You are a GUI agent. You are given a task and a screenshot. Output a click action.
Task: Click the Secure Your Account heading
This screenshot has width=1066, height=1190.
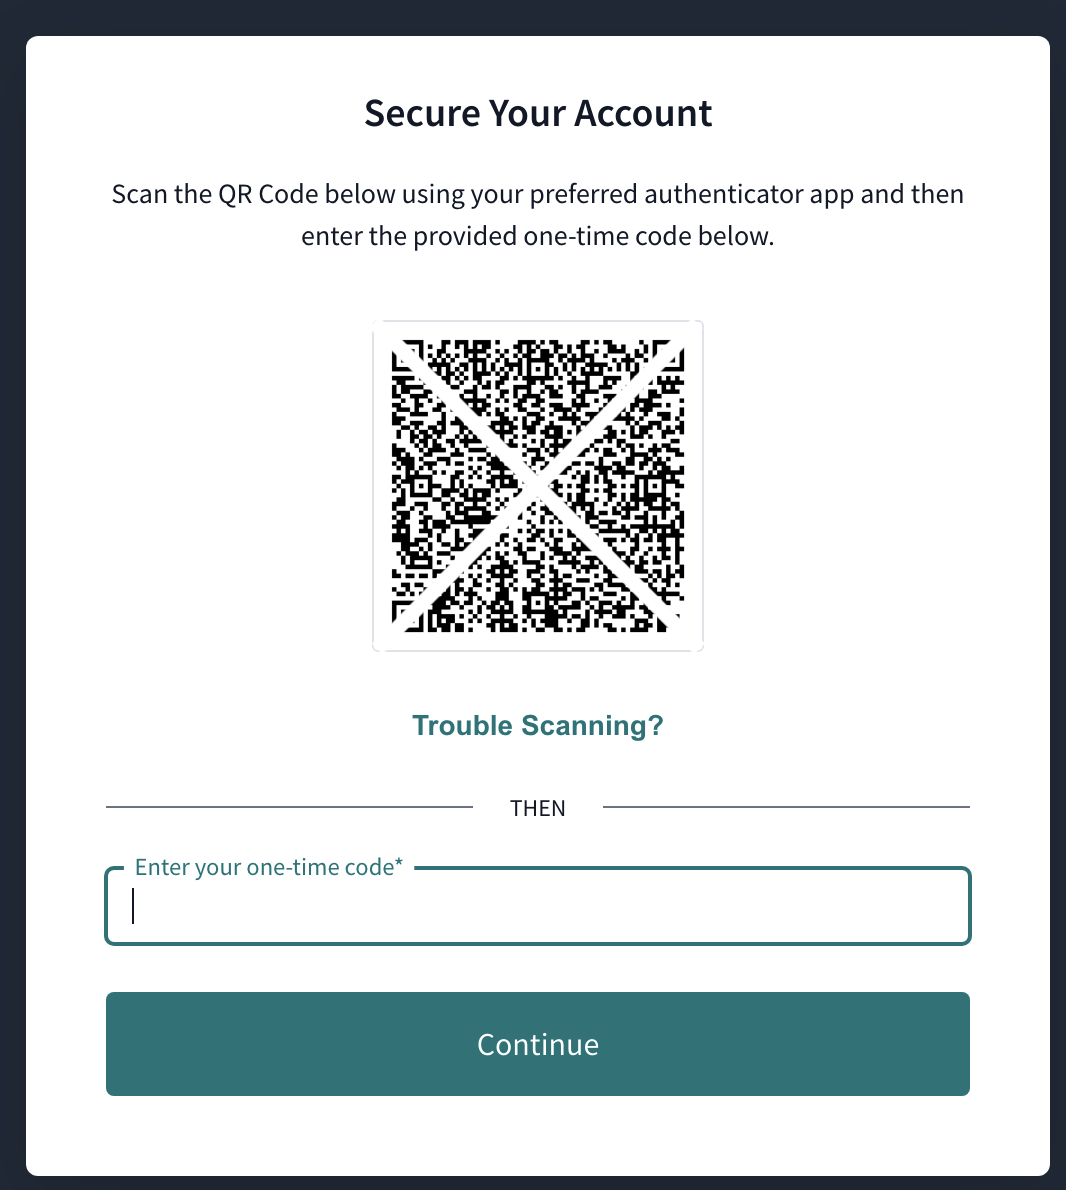pos(538,112)
